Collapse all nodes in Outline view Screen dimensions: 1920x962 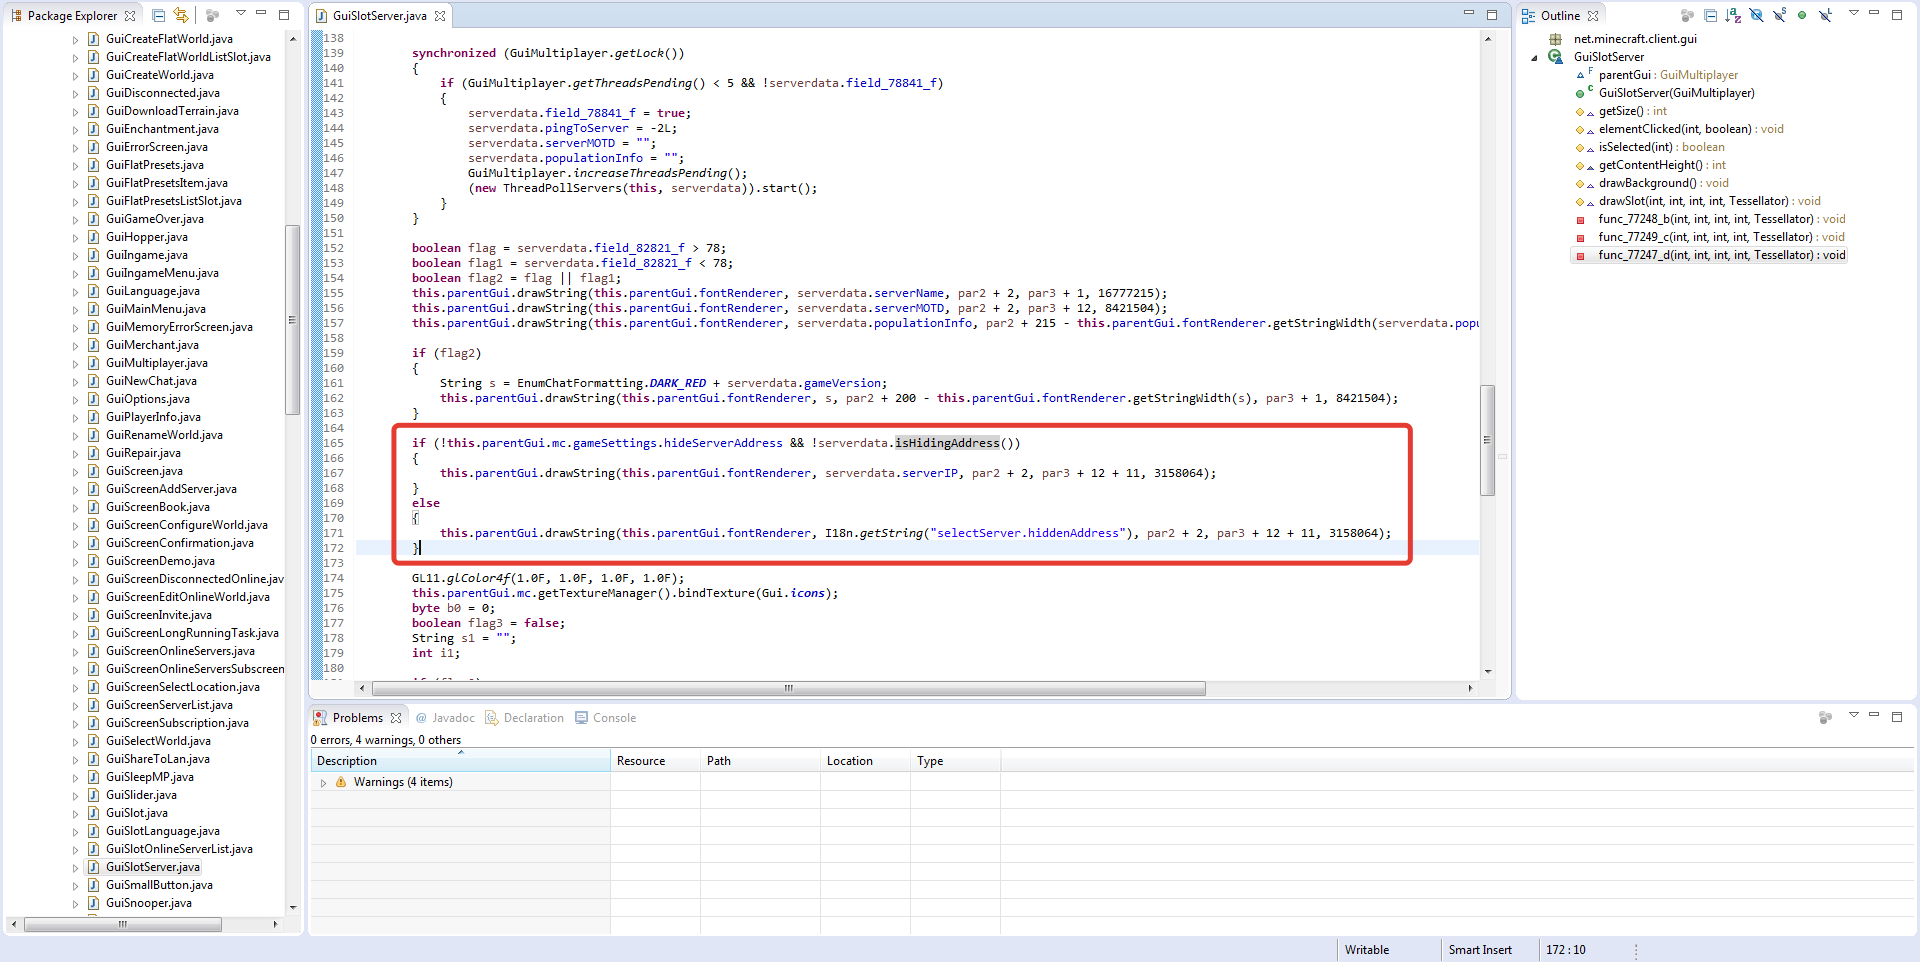click(x=1710, y=15)
